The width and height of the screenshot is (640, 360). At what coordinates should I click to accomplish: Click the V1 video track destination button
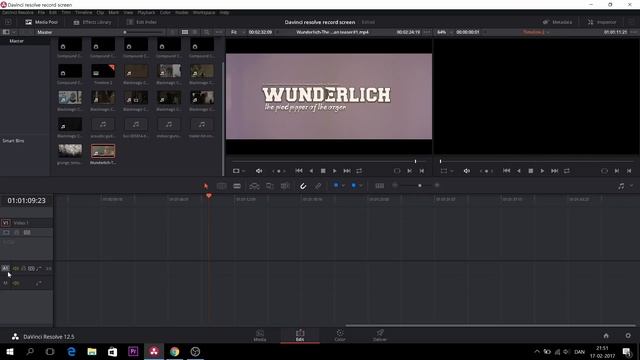[x=6, y=223]
